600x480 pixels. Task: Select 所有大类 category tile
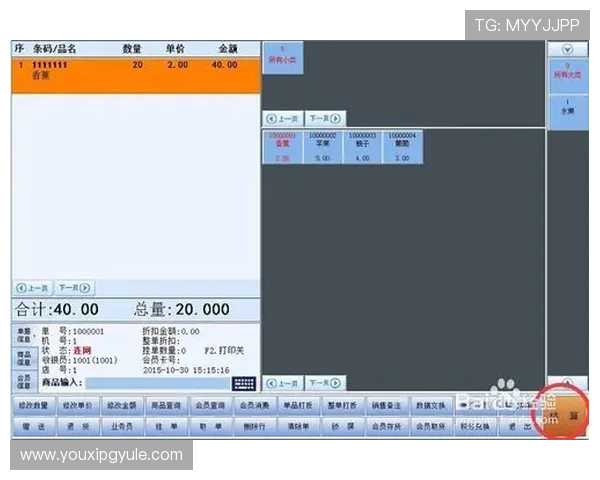coord(568,72)
